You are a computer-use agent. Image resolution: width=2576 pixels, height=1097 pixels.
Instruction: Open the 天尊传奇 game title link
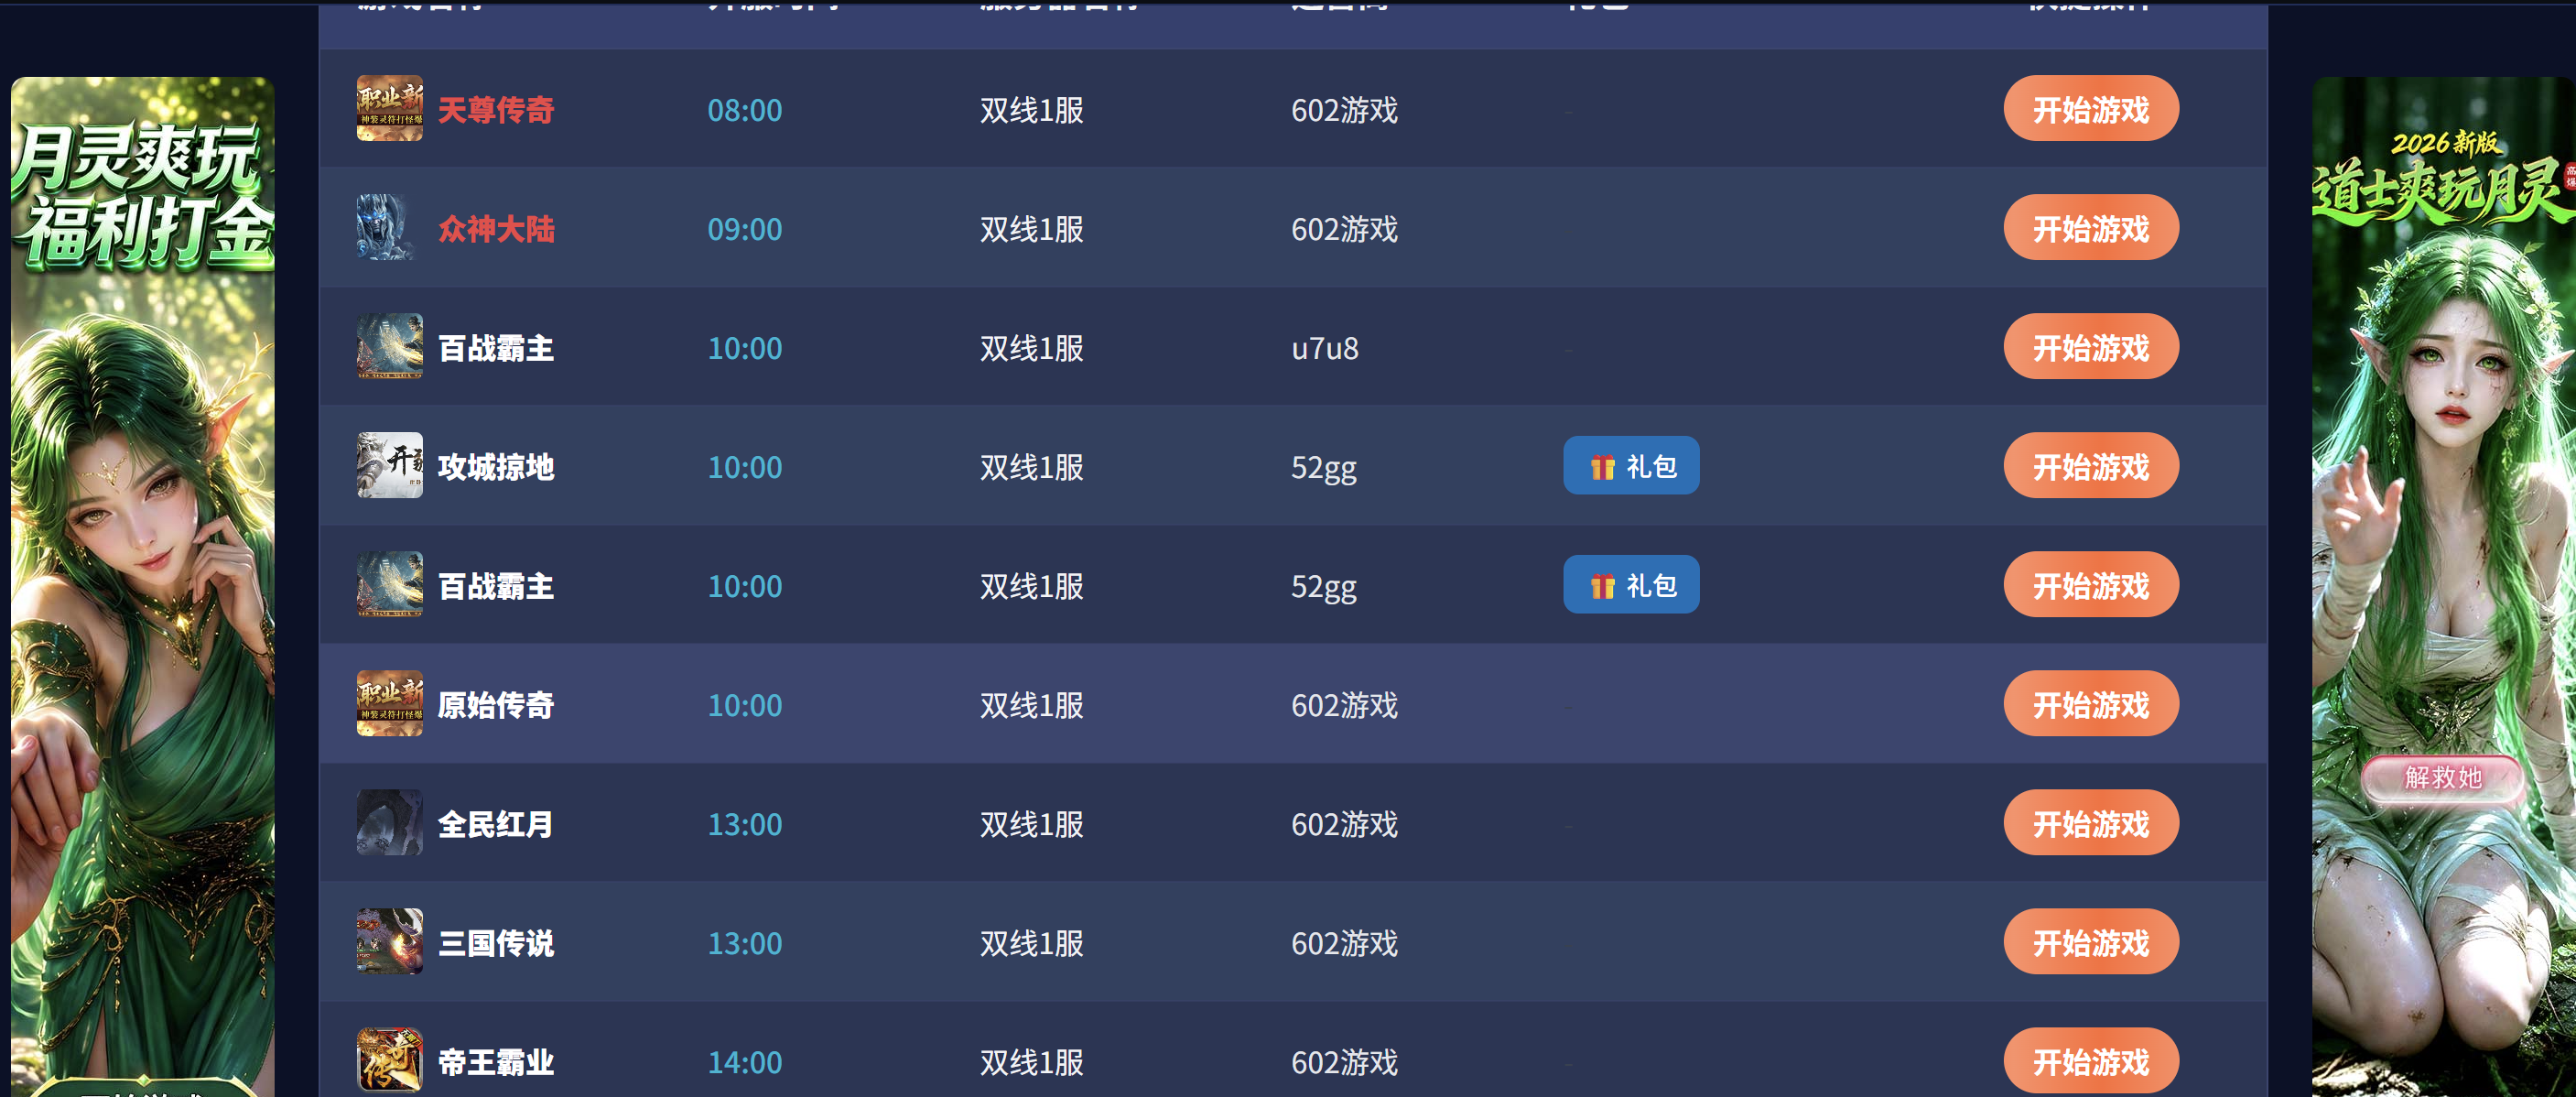[x=496, y=109]
